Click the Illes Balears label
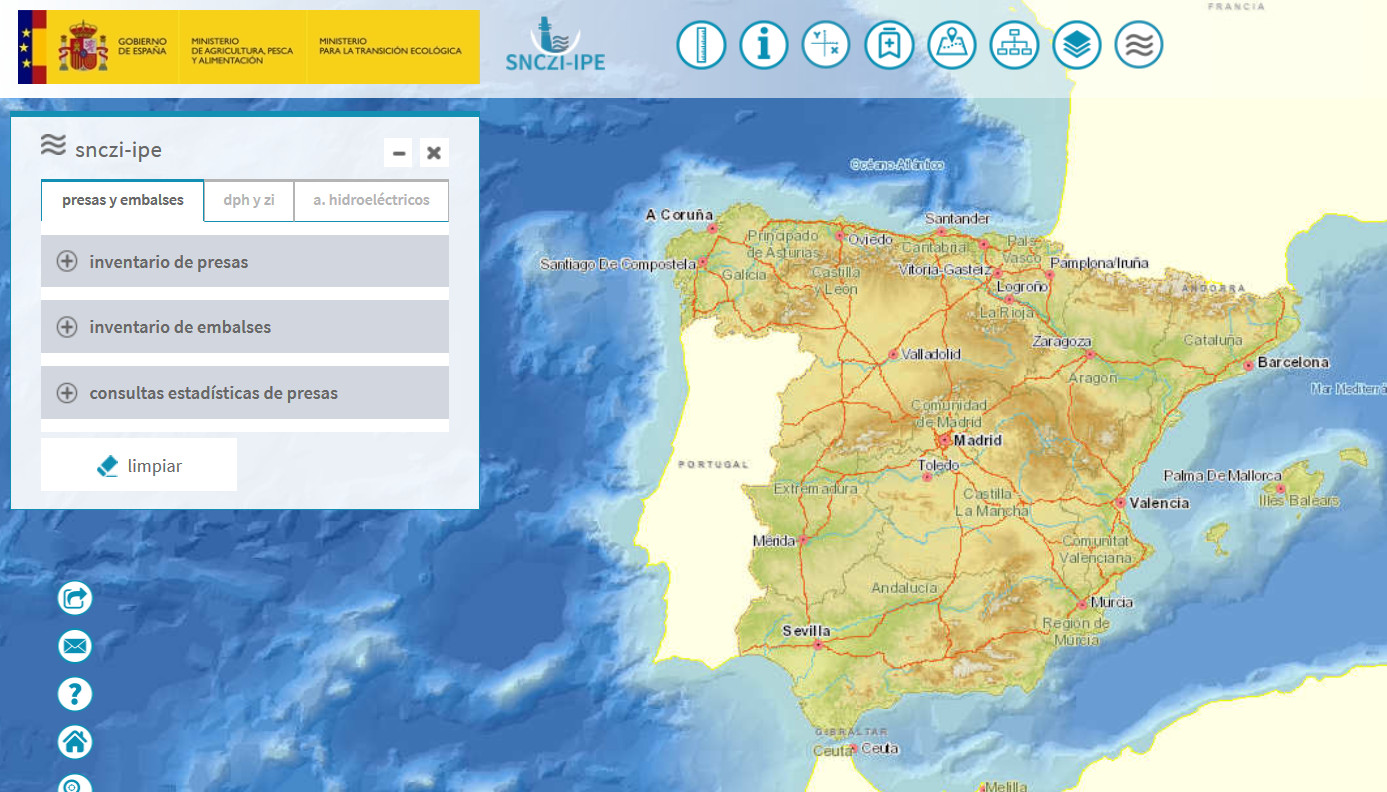Image resolution: width=1387 pixels, height=792 pixels. 1299,500
